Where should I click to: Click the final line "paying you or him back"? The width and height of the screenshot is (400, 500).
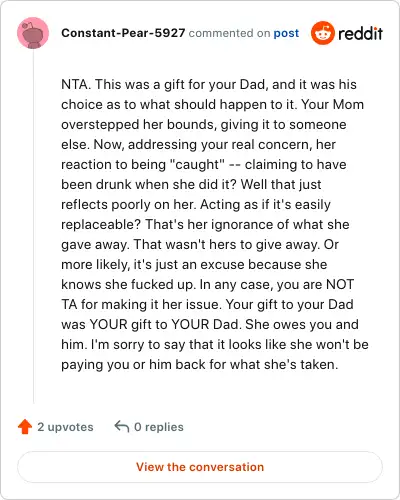point(200,364)
